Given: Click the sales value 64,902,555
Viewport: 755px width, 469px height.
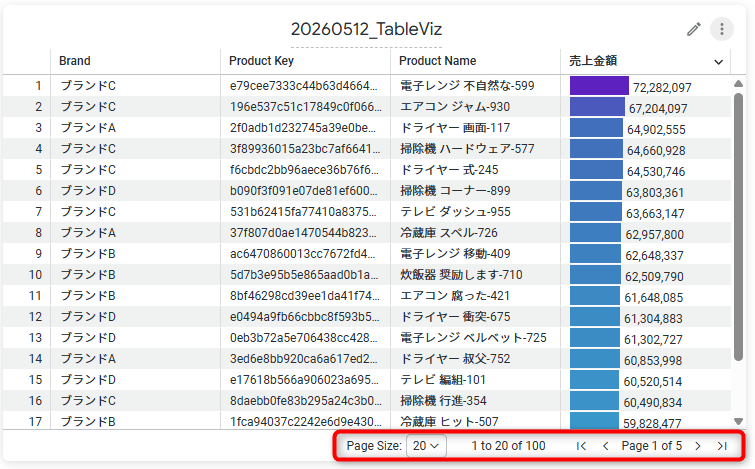Looking at the screenshot, I should click(x=656, y=130).
